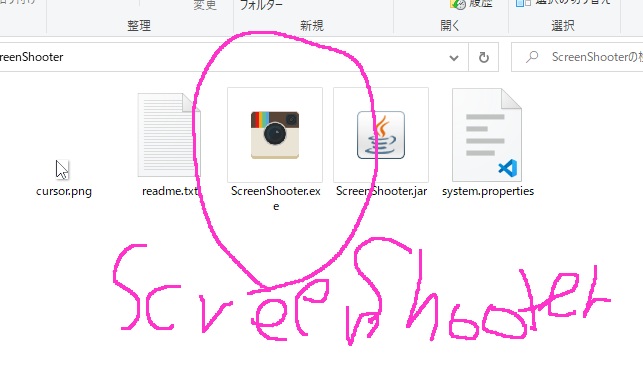The width and height of the screenshot is (643, 386).
Task: Click the ScreenShooter.exe file name label
Action: [x=276, y=198]
